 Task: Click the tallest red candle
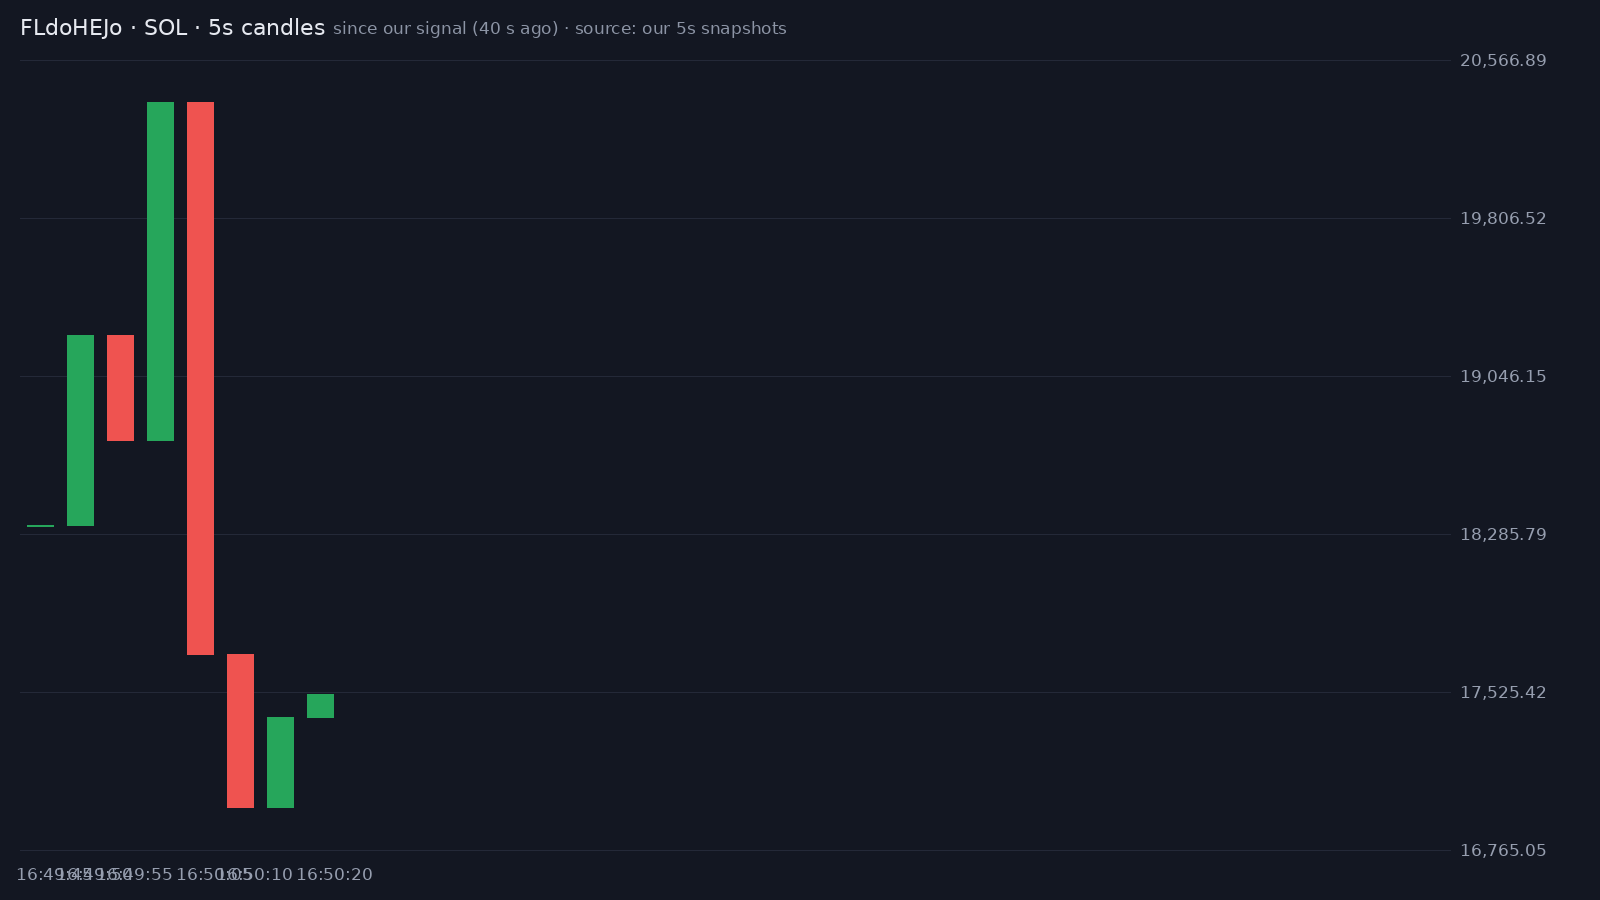tap(200, 378)
